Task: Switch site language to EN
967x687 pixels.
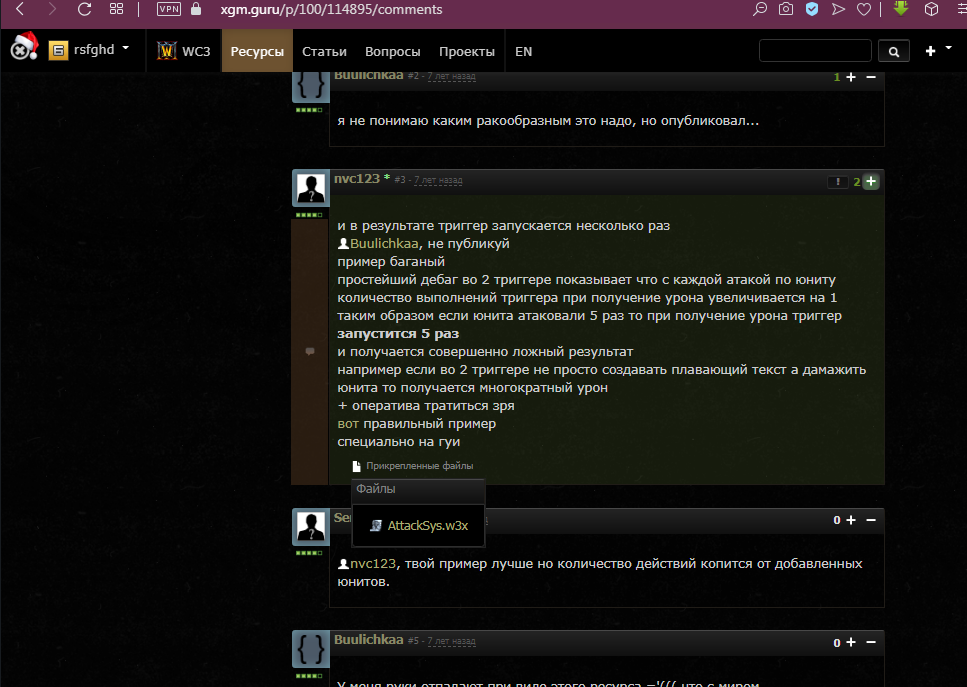Action: click(x=524, y=51)
